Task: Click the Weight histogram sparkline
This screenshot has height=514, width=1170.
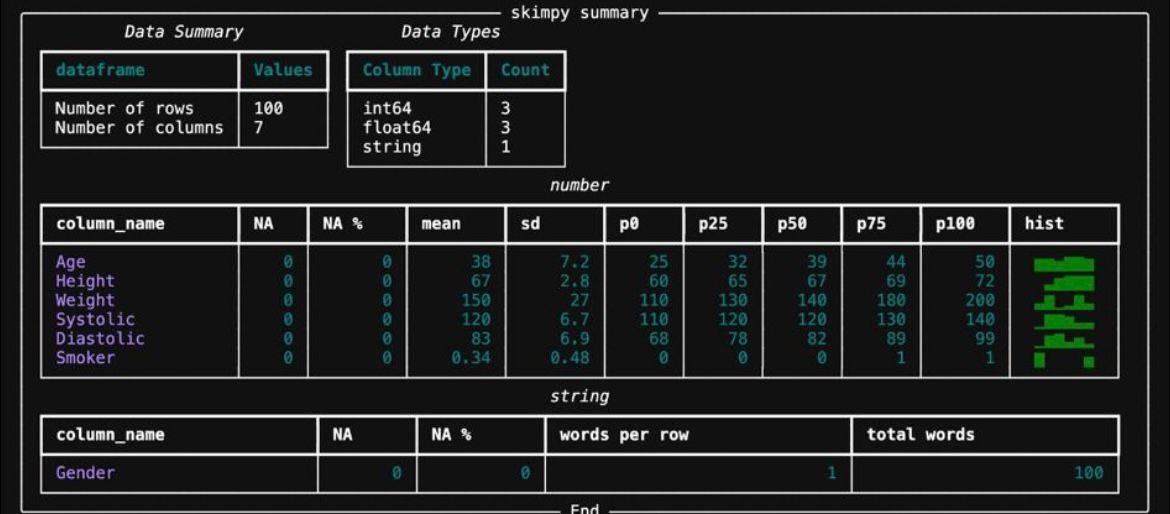Action: tap(1064, 301)
